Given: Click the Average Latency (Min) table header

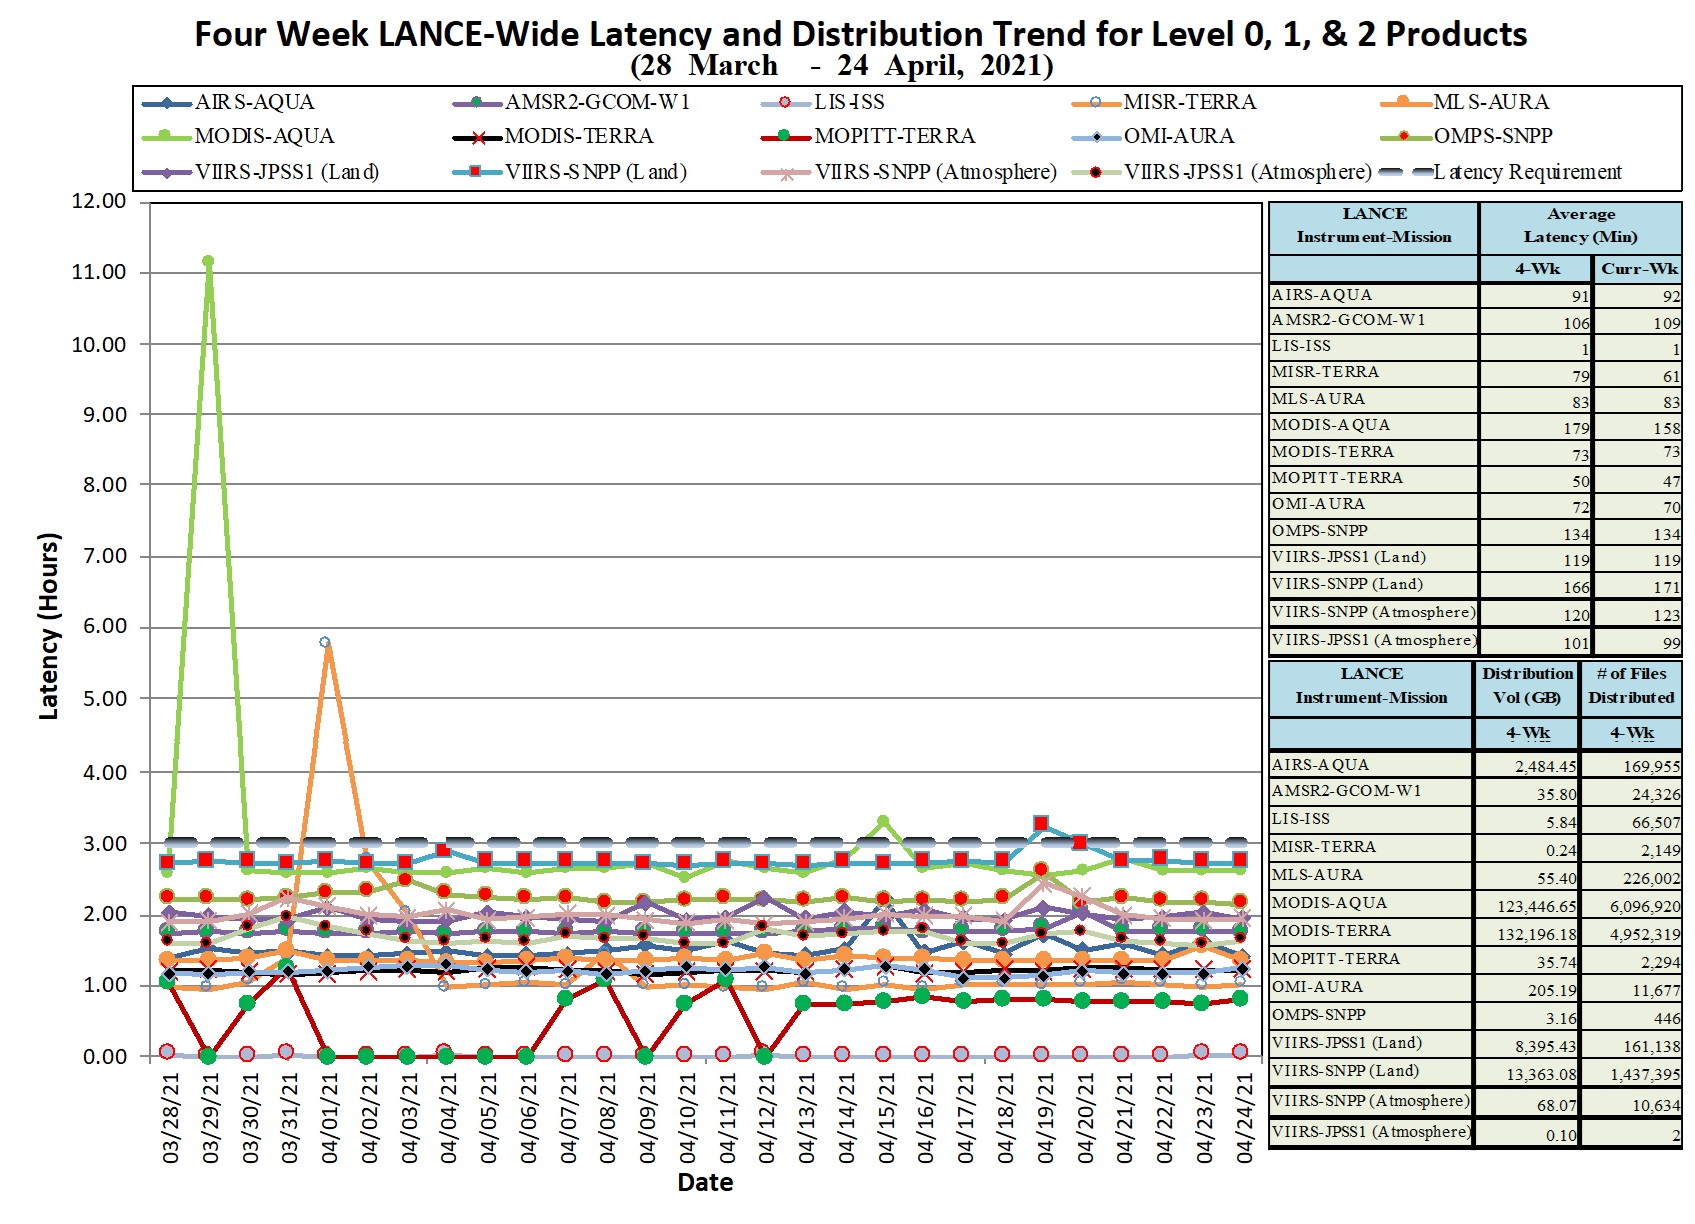Looking at the screenshot, I should (1580, 226).
